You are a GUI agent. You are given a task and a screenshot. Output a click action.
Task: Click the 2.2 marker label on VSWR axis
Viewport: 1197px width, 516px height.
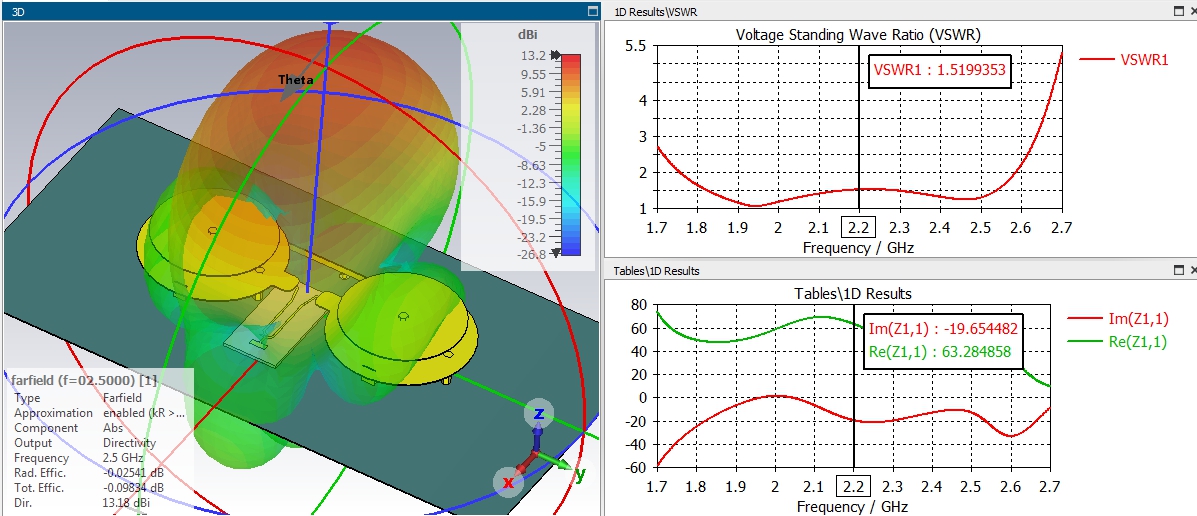tap(859, 227)
